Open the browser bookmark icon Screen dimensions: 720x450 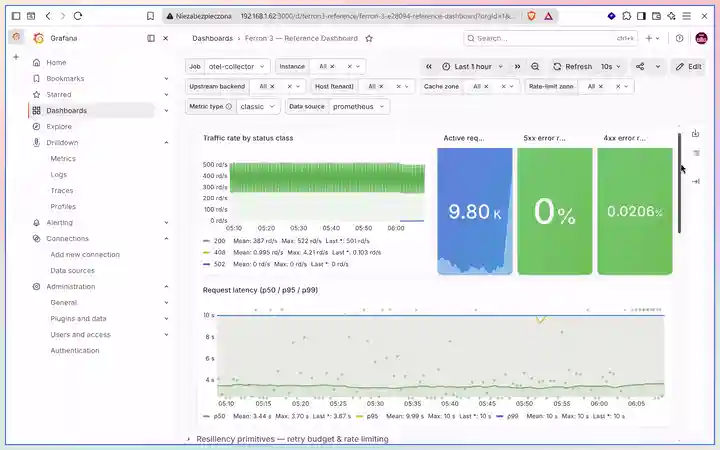point(150,16)
